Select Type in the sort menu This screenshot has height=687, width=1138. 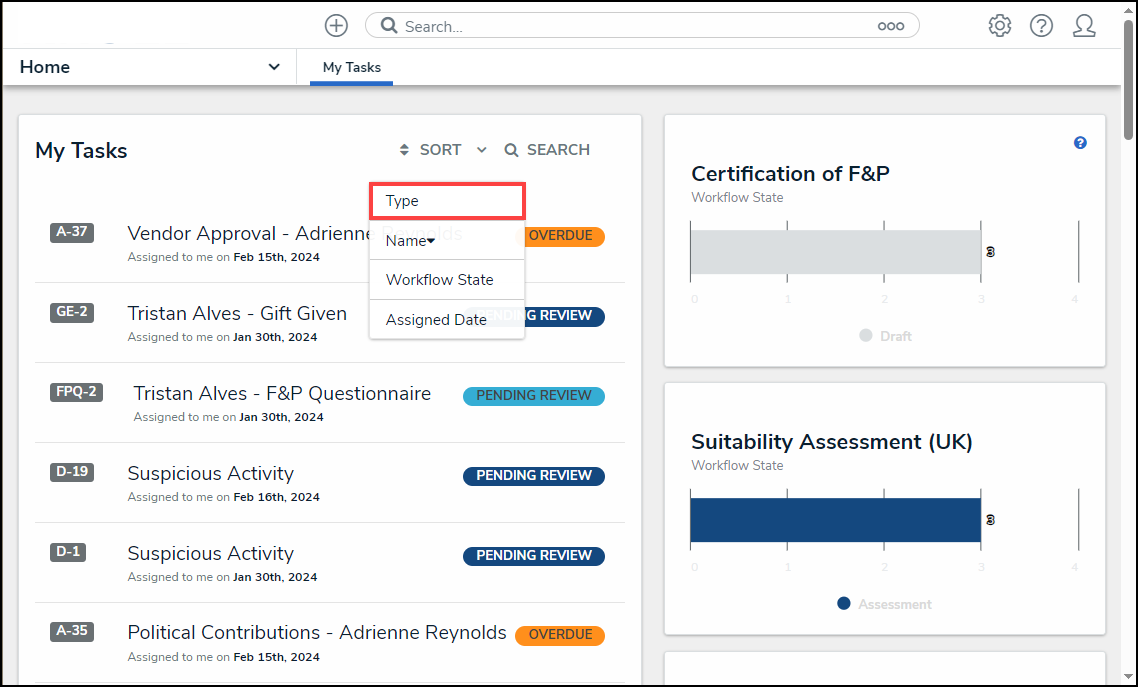click(446, 201)
